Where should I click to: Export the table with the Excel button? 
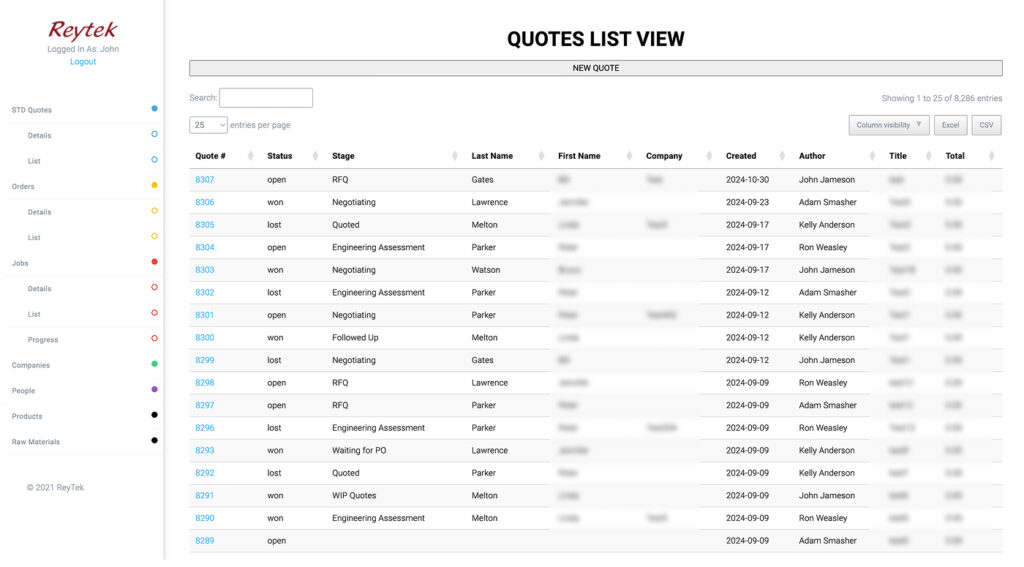click(950, 125)
